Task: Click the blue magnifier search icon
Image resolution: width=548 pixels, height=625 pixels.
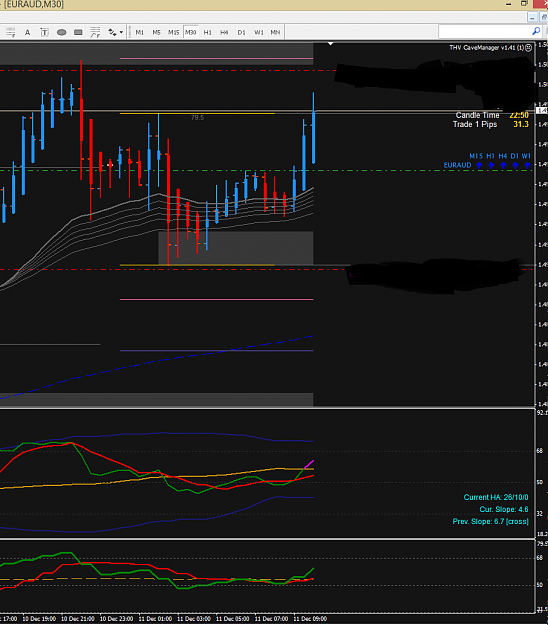Action: [x=536, y=31]
